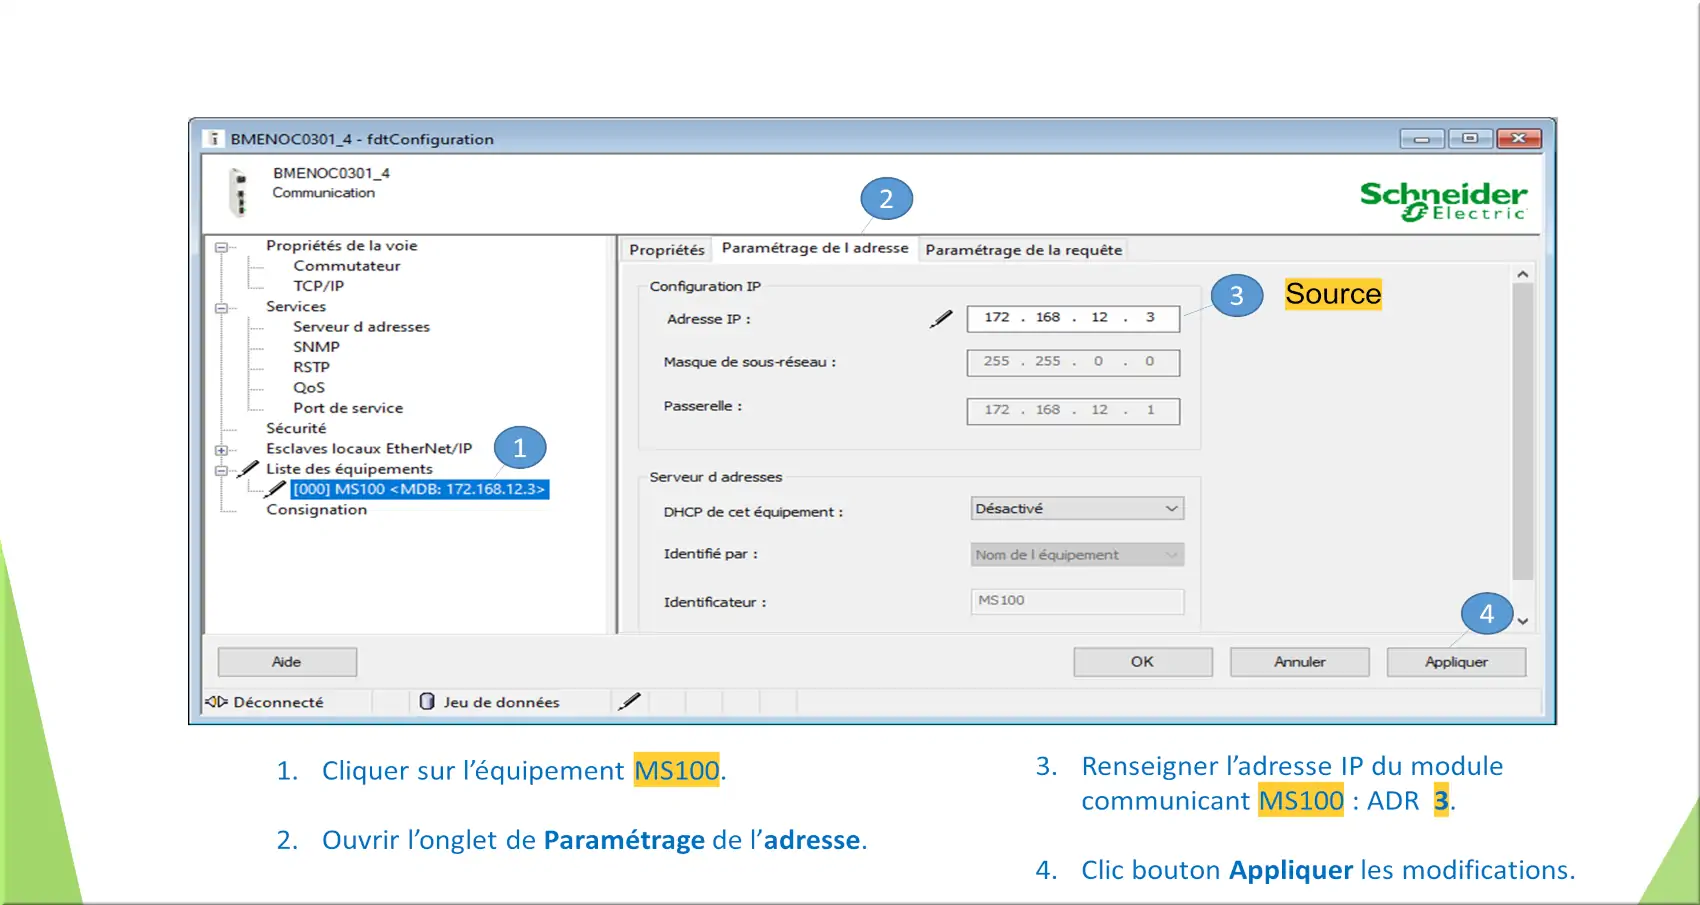Screen dimensions: 1700x905
Task: Click the Passerelle address field
Action: click(x=1073, y=411)
